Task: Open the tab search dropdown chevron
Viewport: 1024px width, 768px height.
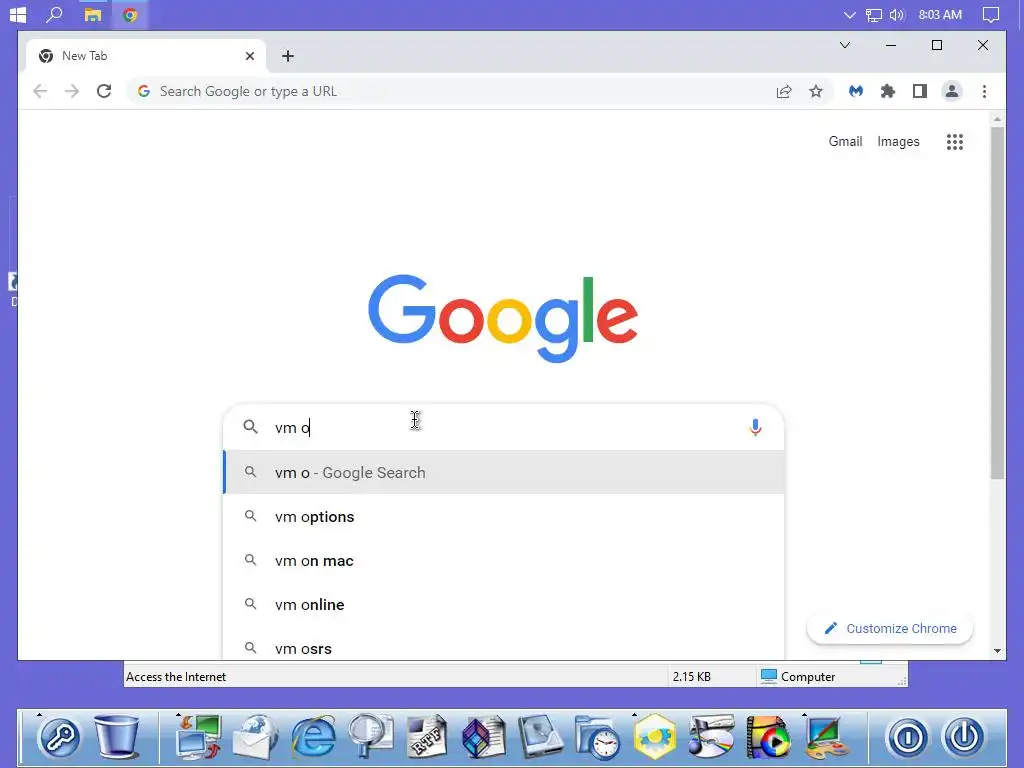Action: tap(844, 45)
